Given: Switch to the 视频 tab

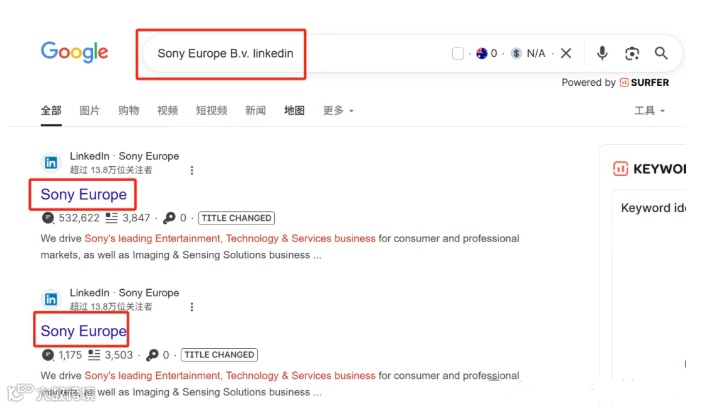Looking at the screenshot, I should click(168, 111).
